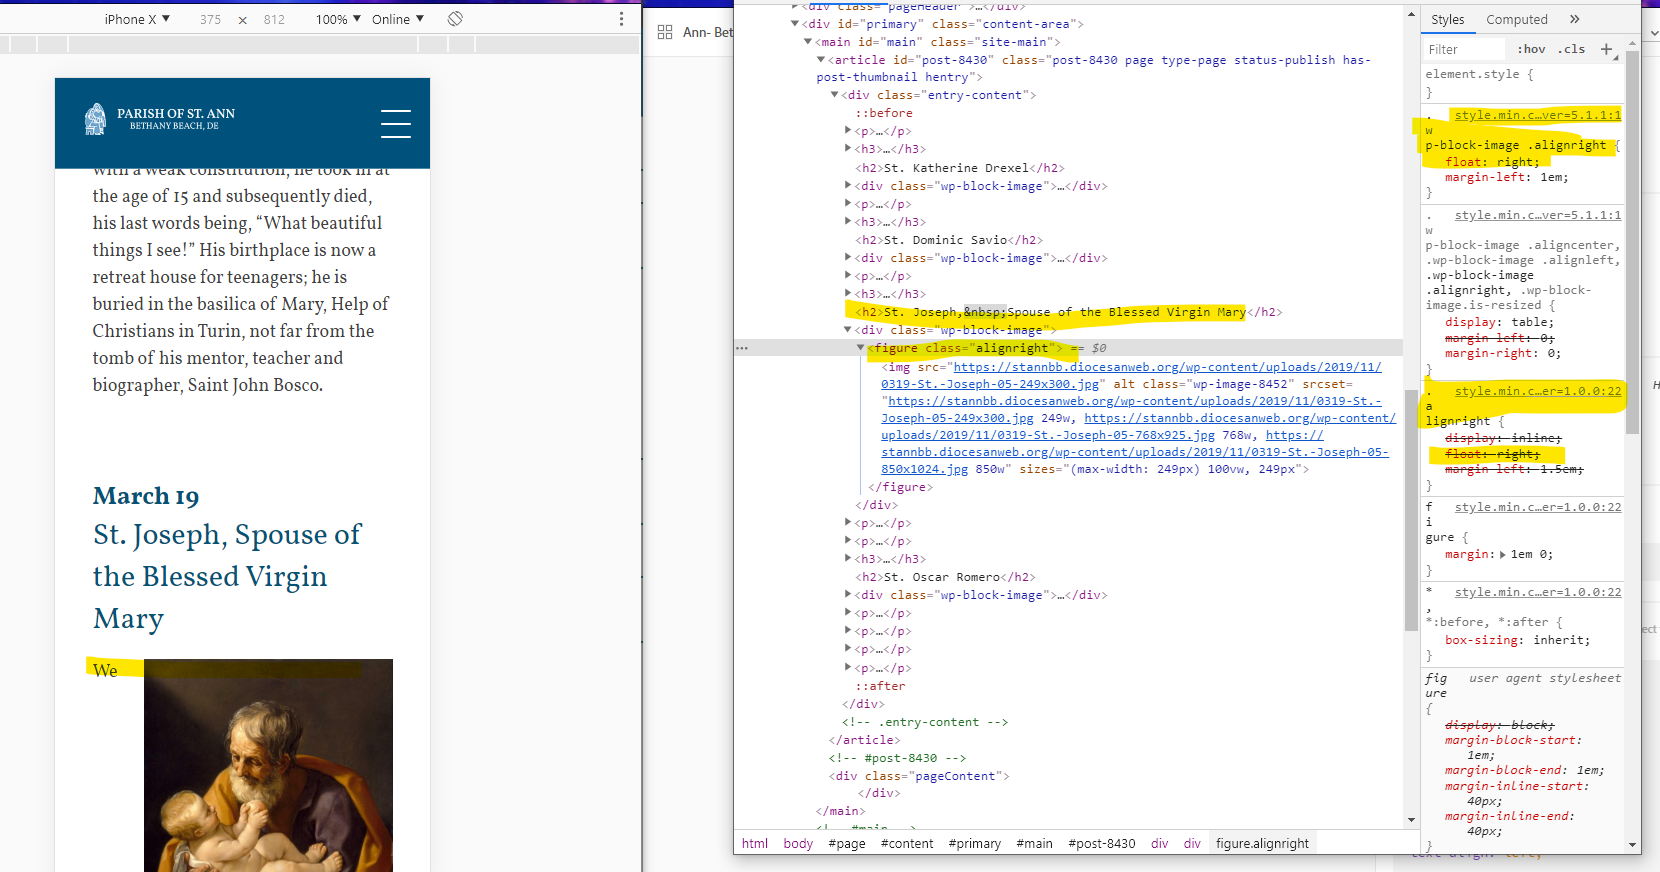Click the three-dot actions icon beside the figure element

point(742,348)
